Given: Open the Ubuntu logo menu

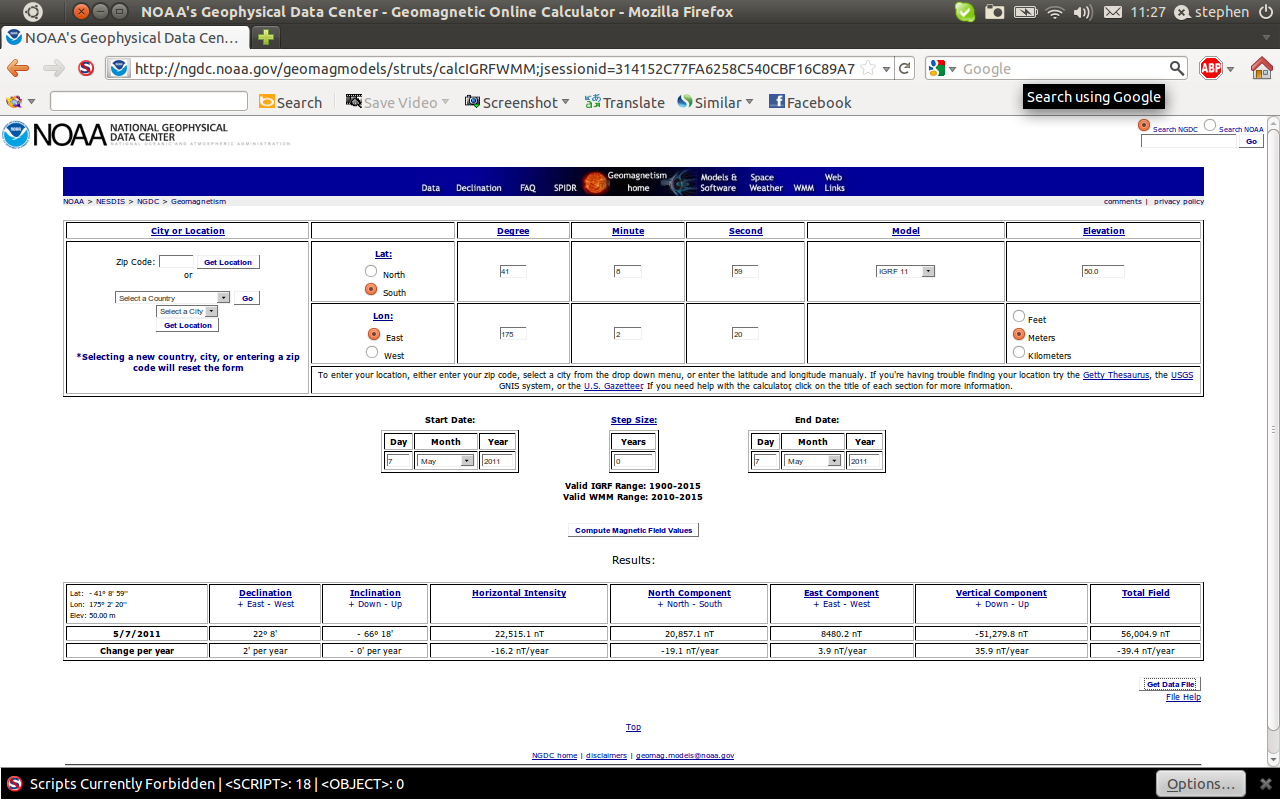Looking at the screenshot, I should point(33,12).
